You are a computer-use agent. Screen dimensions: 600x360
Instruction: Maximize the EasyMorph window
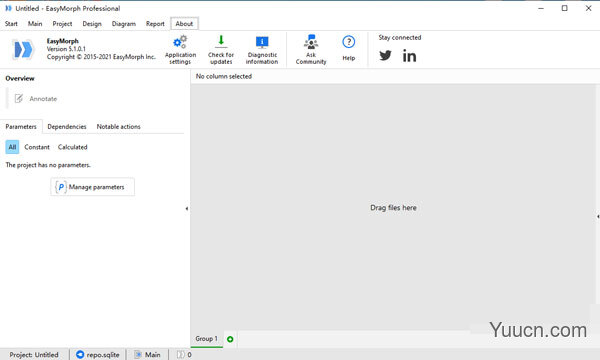click(x=564, y=8)
